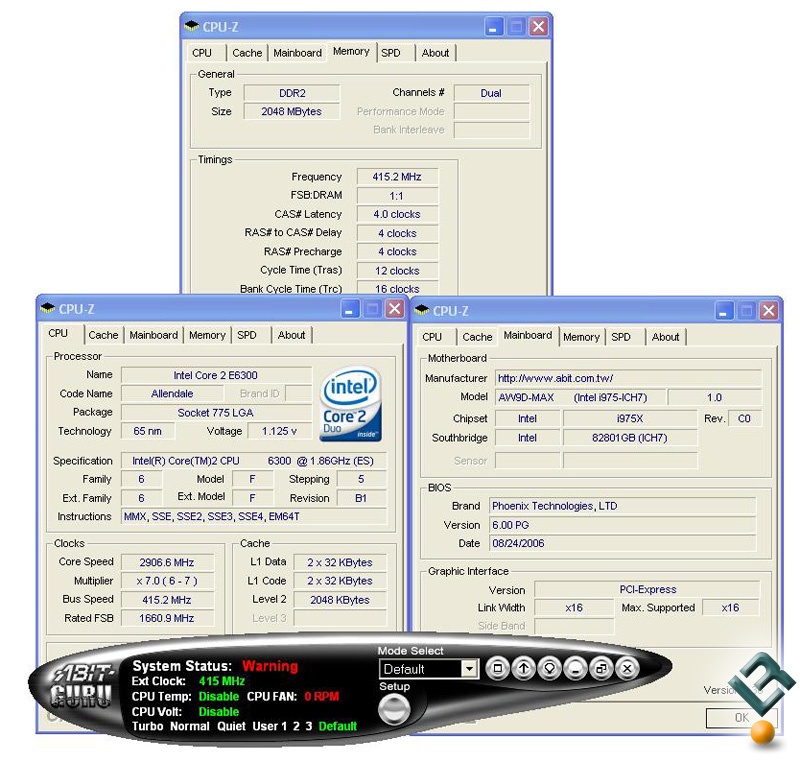The height and width of the screenshot is (762, 800).
Task: Click the Core Speed value 2906.6 MHz
Action: tap(167, 563)
